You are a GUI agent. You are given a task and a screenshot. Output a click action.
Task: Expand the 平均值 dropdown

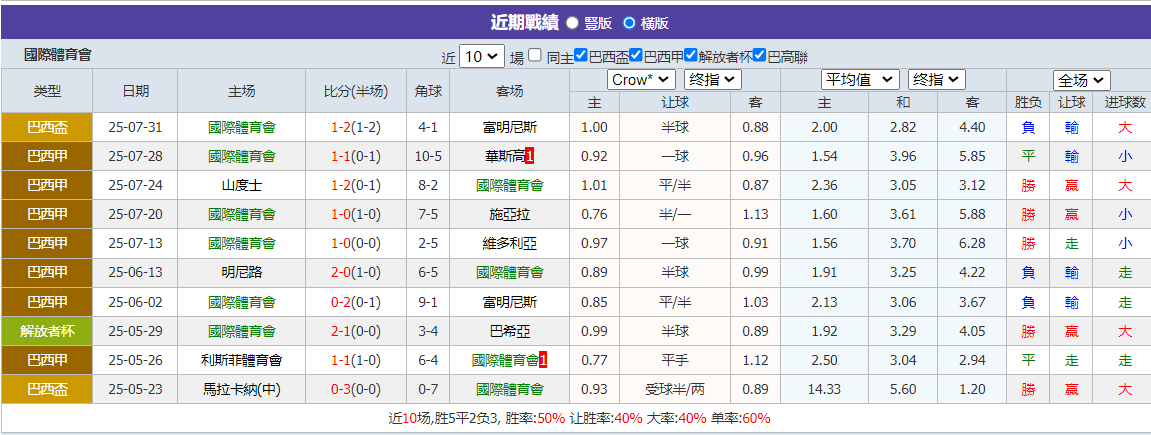(x=860, y=79)
